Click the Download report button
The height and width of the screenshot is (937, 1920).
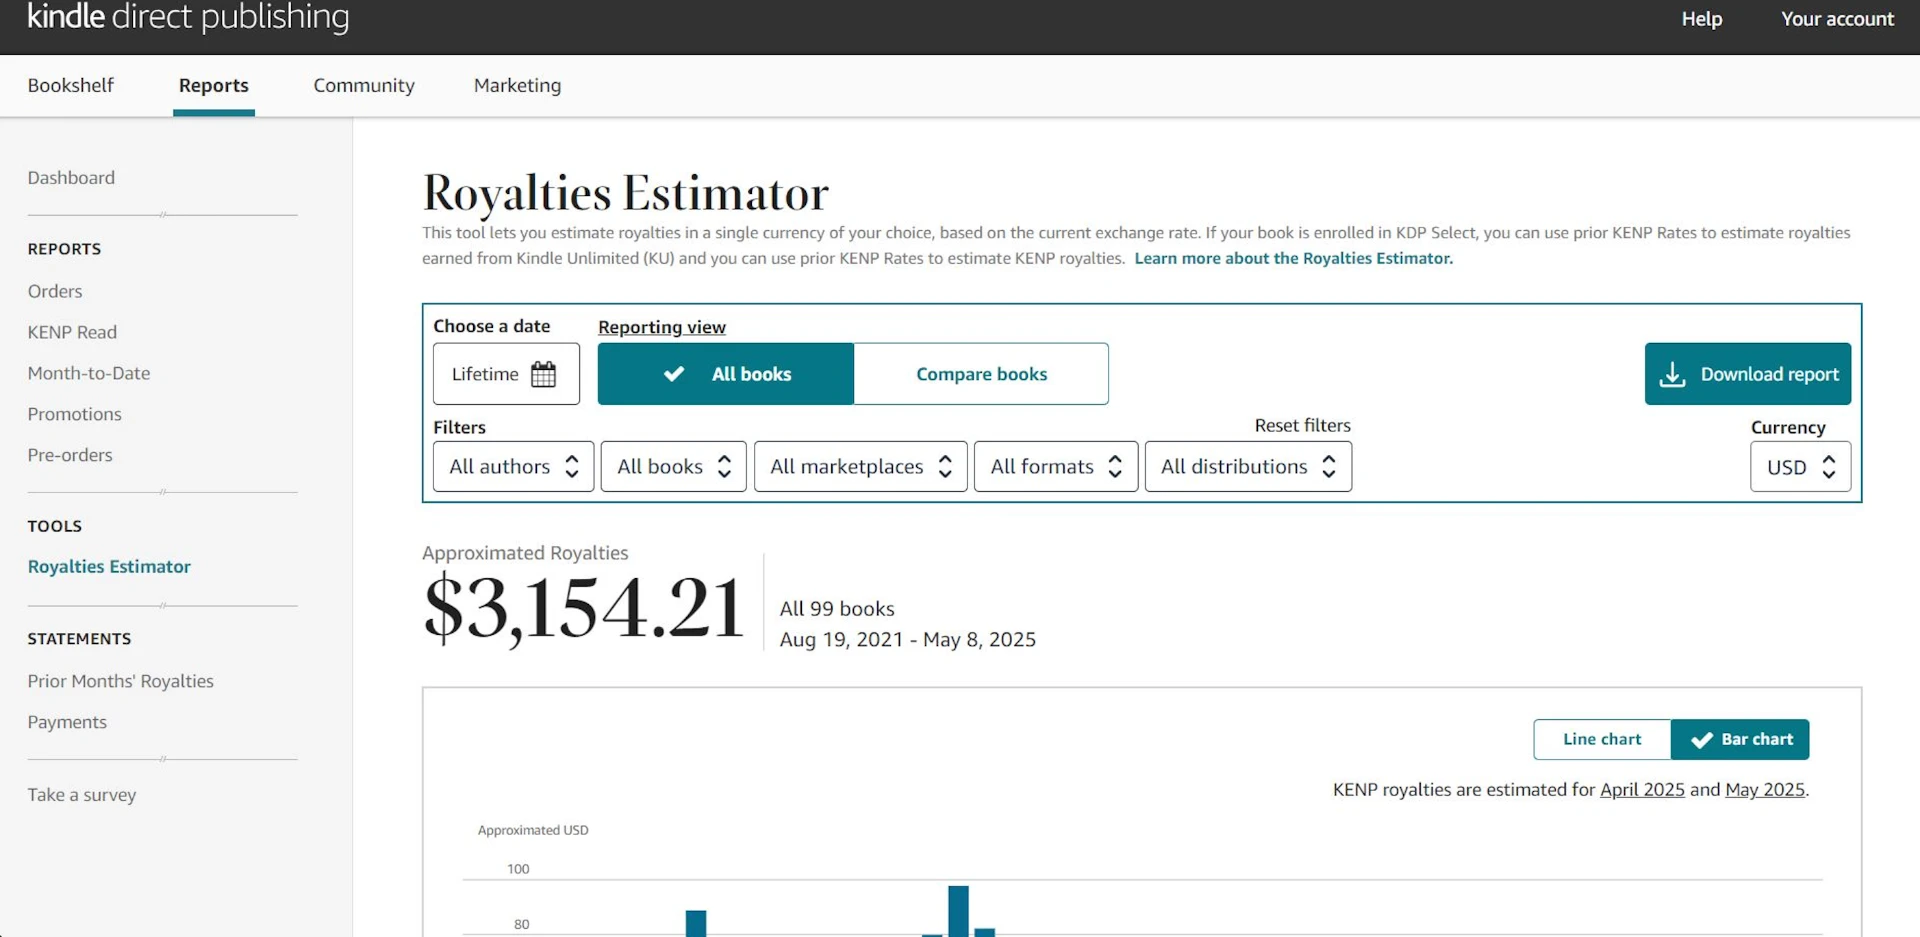[x=1748, y=374]
